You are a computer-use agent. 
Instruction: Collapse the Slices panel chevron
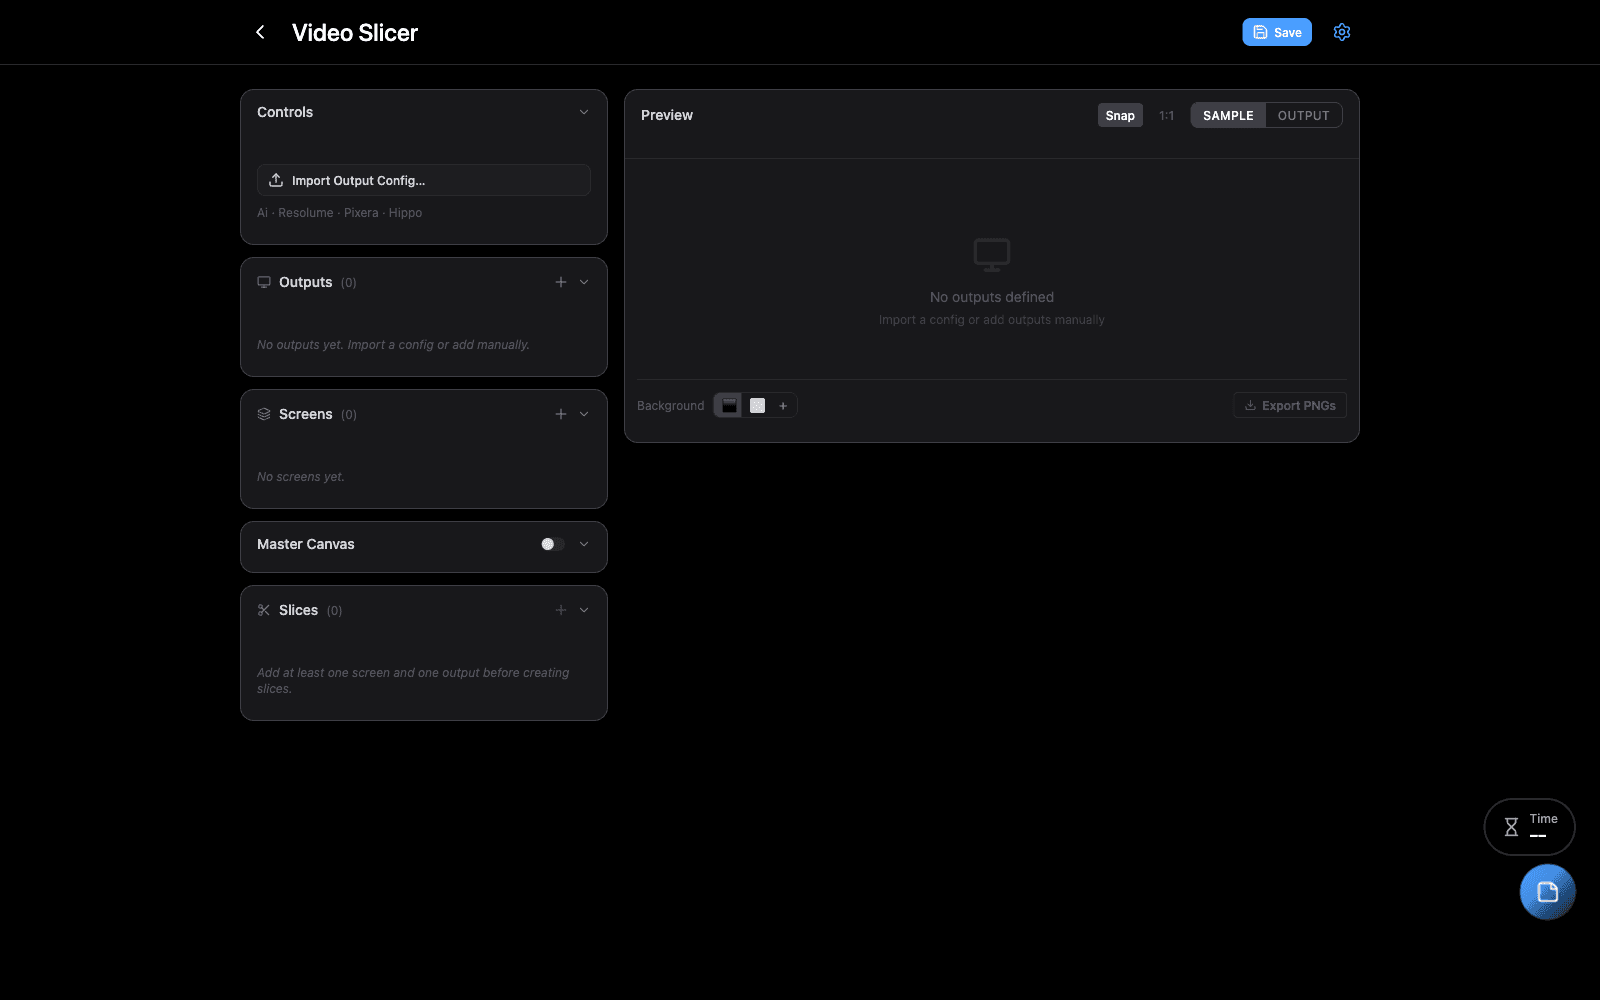coord(584,610)
